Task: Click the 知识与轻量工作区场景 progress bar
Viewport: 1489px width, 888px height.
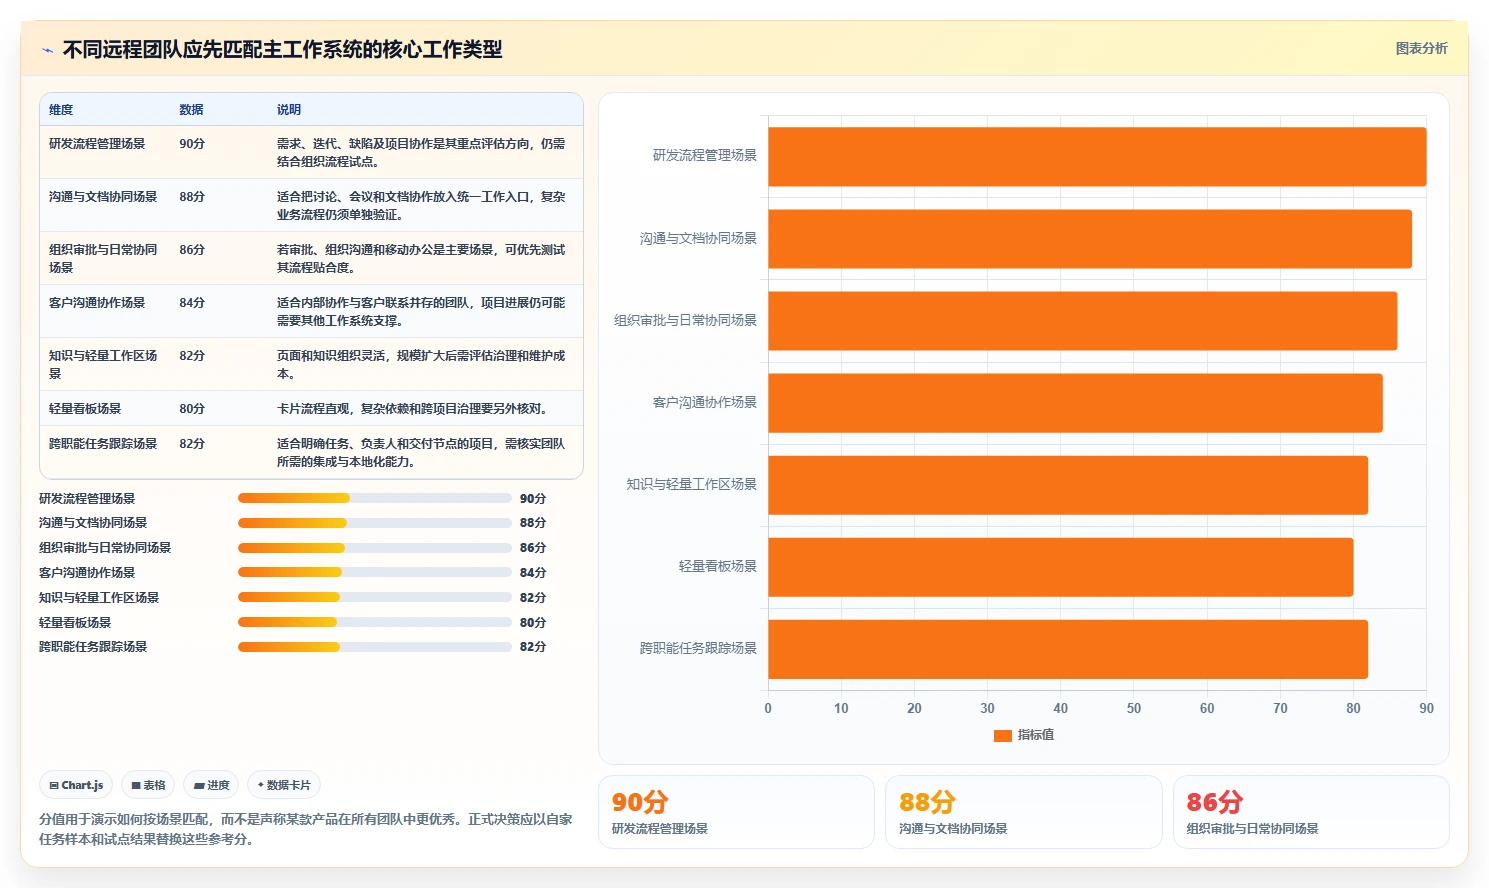Action: point(375,597)
